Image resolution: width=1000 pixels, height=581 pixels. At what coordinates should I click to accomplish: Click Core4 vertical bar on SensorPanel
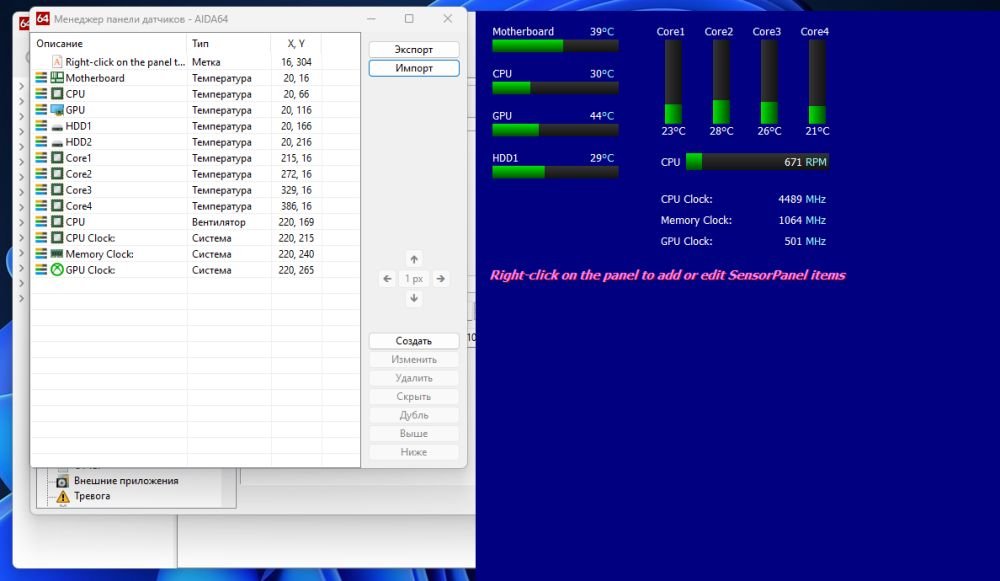817,82
